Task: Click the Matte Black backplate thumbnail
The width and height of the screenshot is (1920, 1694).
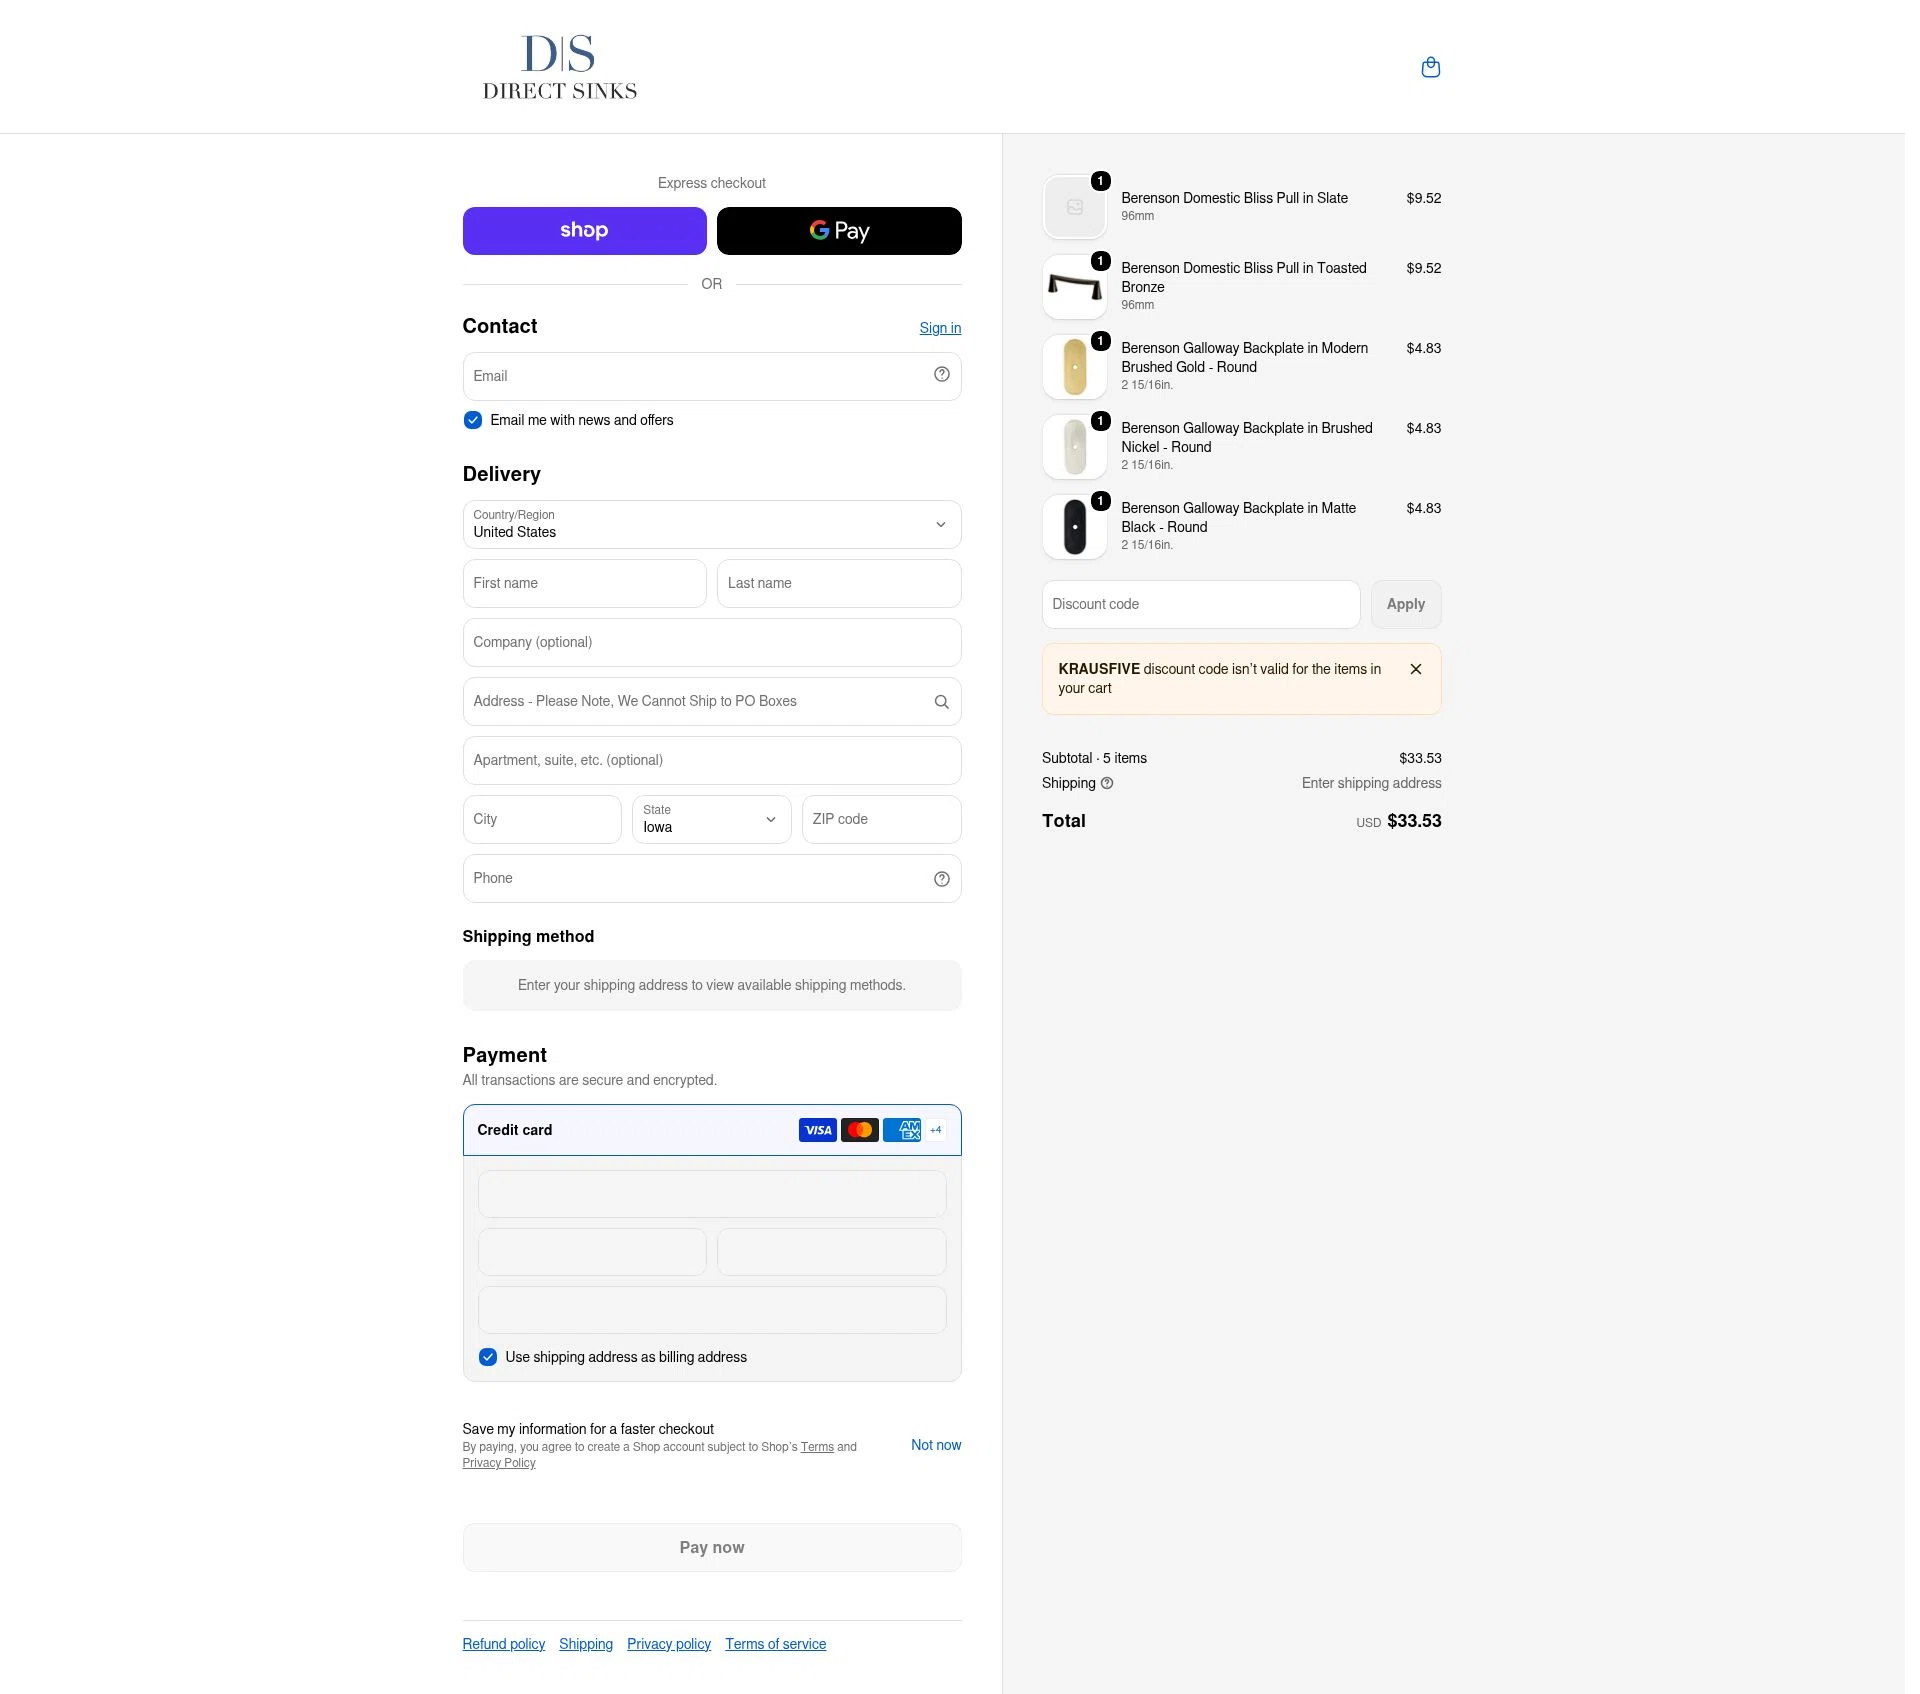Action: tap(1075, 527)
